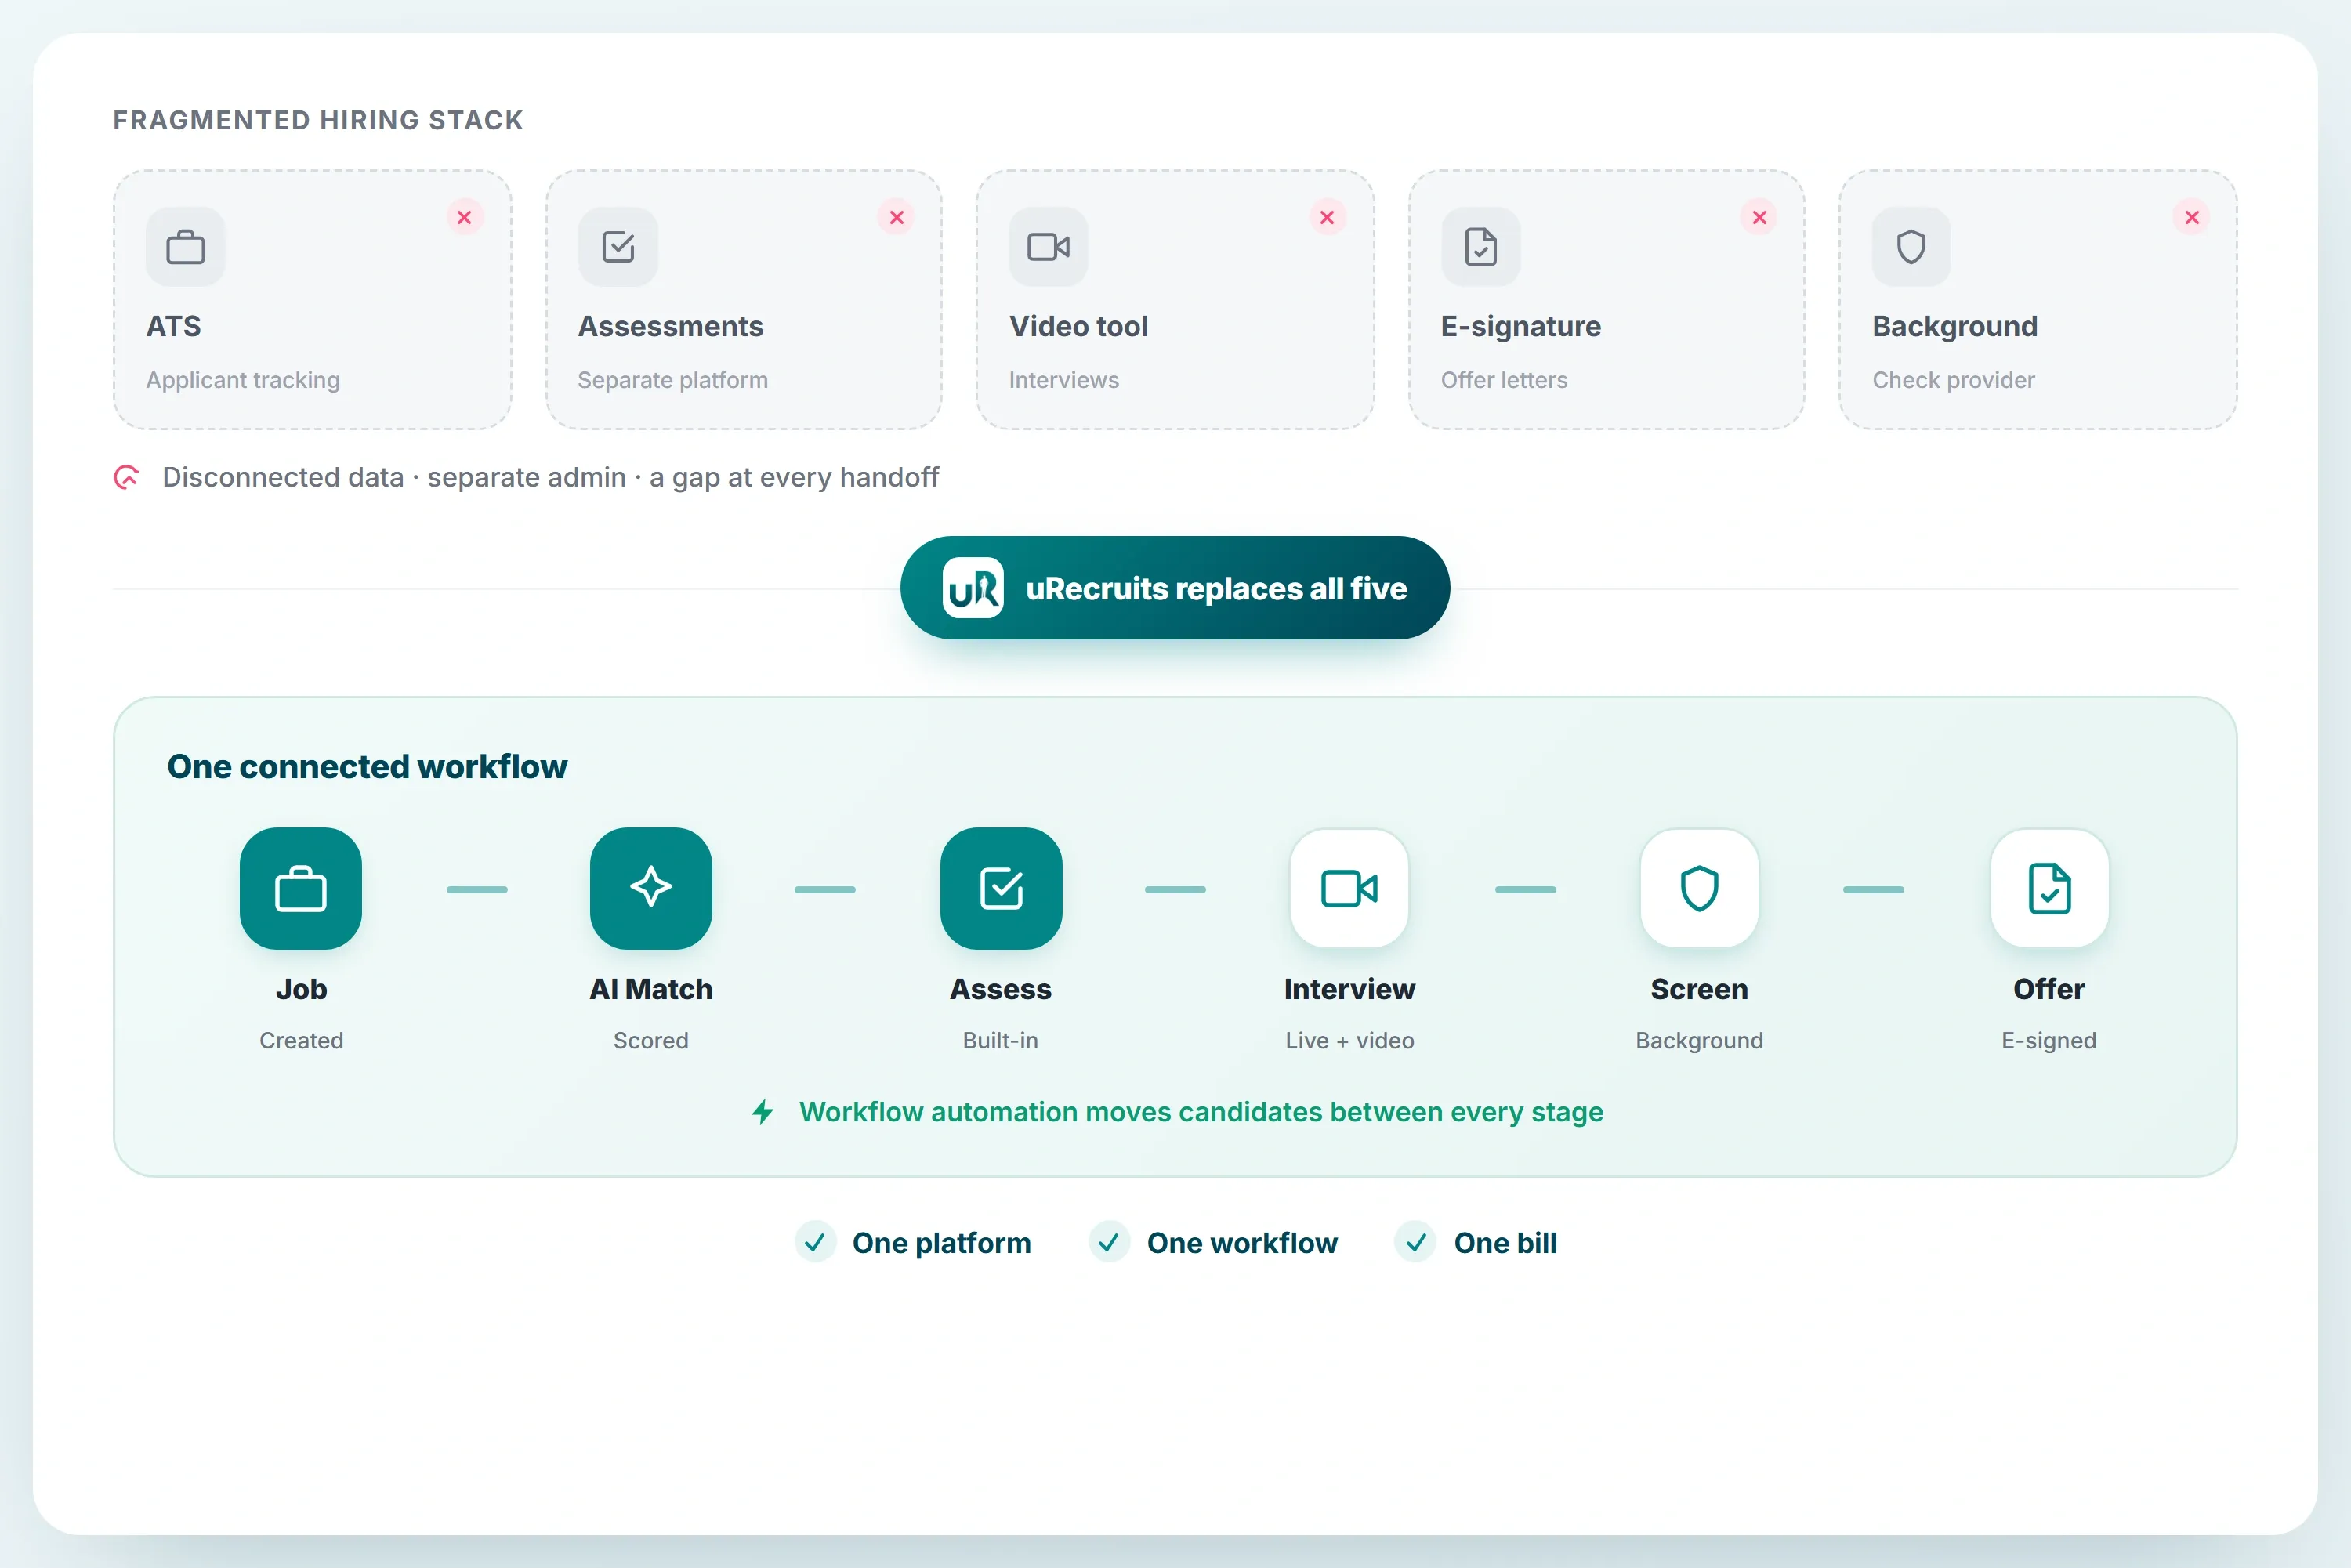This screenshot has width=2351, height=1568.
Task: Click the Background card title
Action: (x=1955, y=326)
